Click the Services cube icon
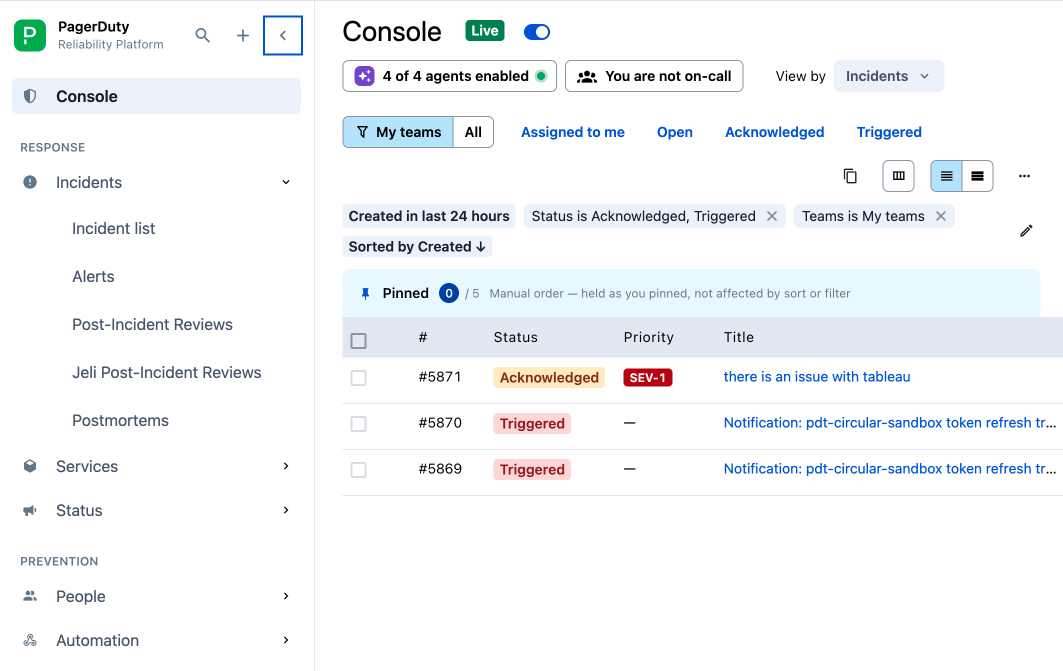Screen dimensions: 1063x671 [x=30, y=466]
